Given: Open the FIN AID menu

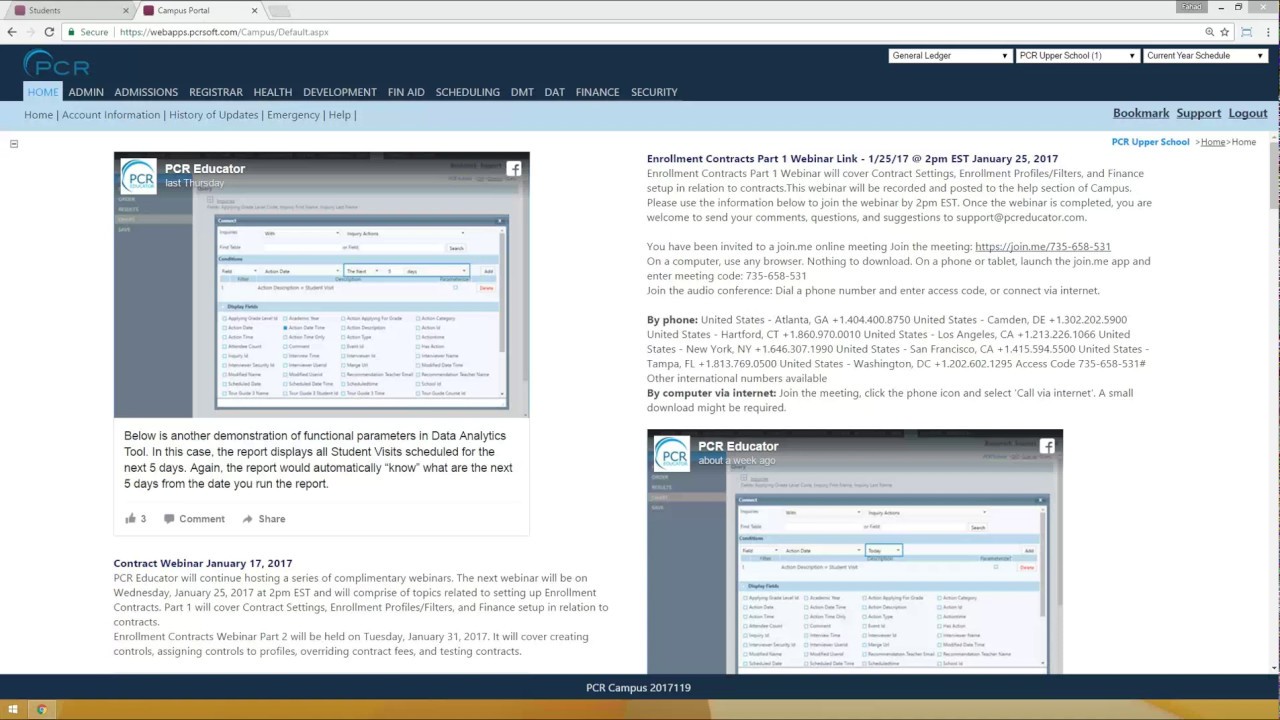Looking at the screenshot, I should (x=406, y=92).
